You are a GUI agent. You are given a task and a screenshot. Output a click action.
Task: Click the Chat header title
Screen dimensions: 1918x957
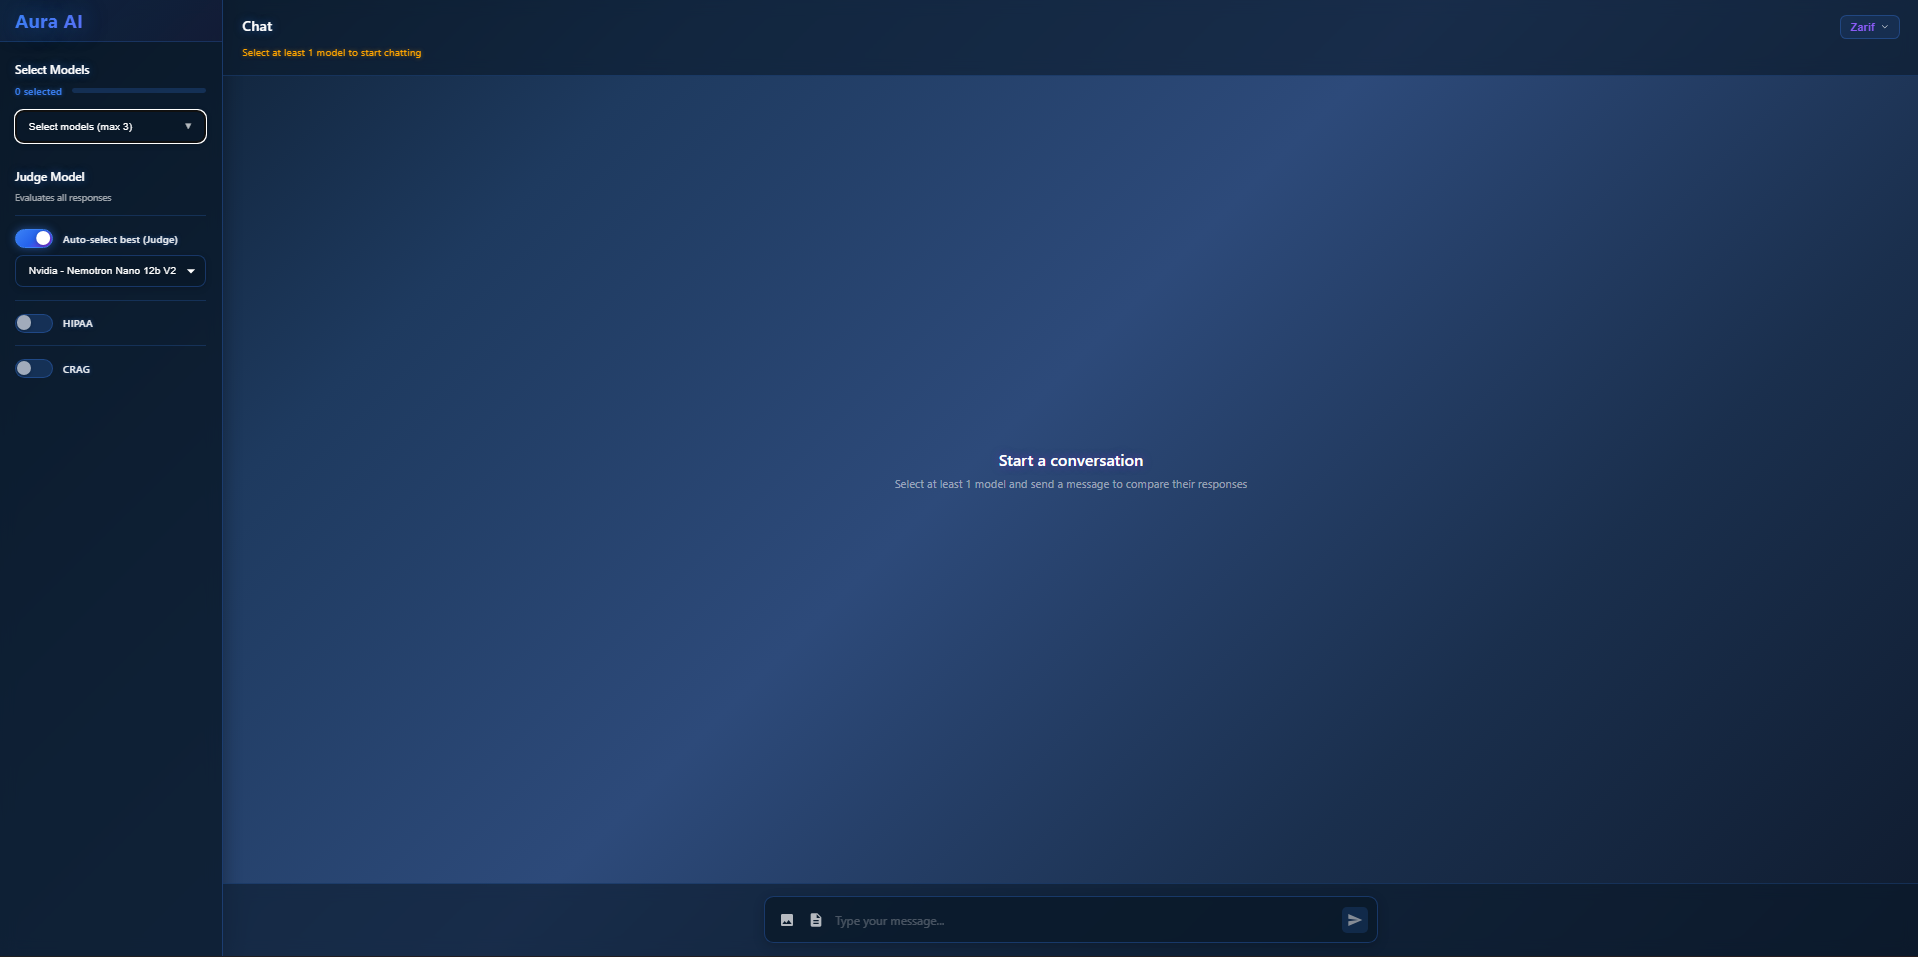(x=257, y=26)
